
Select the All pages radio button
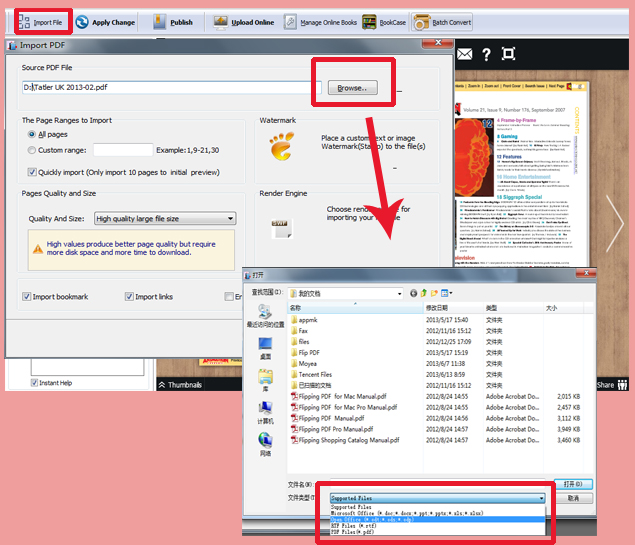point(32,134)
